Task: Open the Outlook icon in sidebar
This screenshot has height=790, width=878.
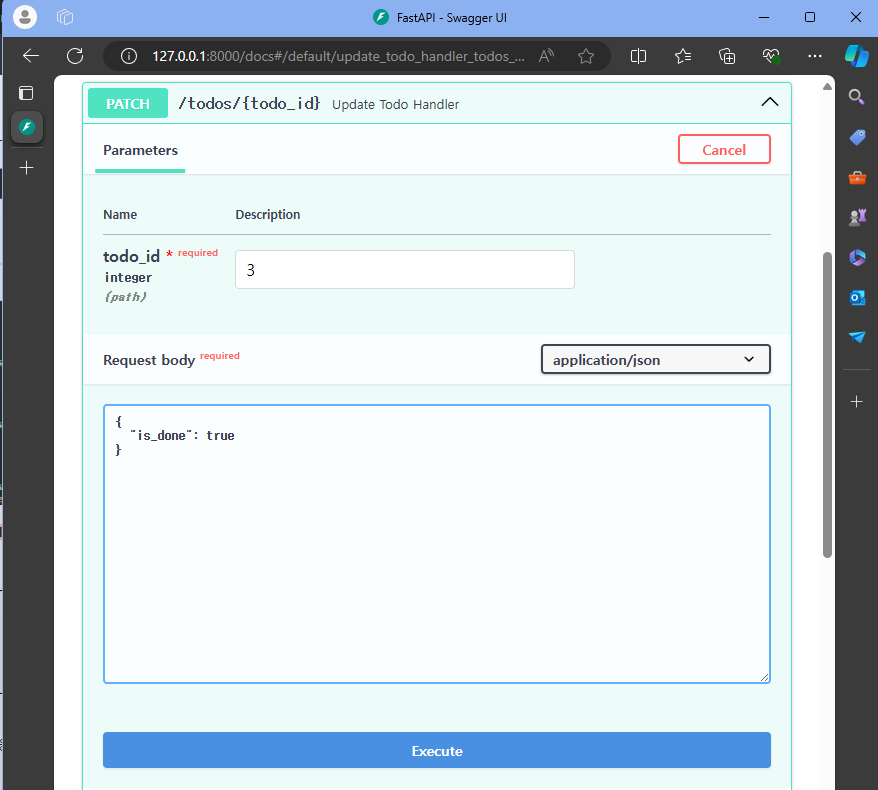Action: coord(857,297)
